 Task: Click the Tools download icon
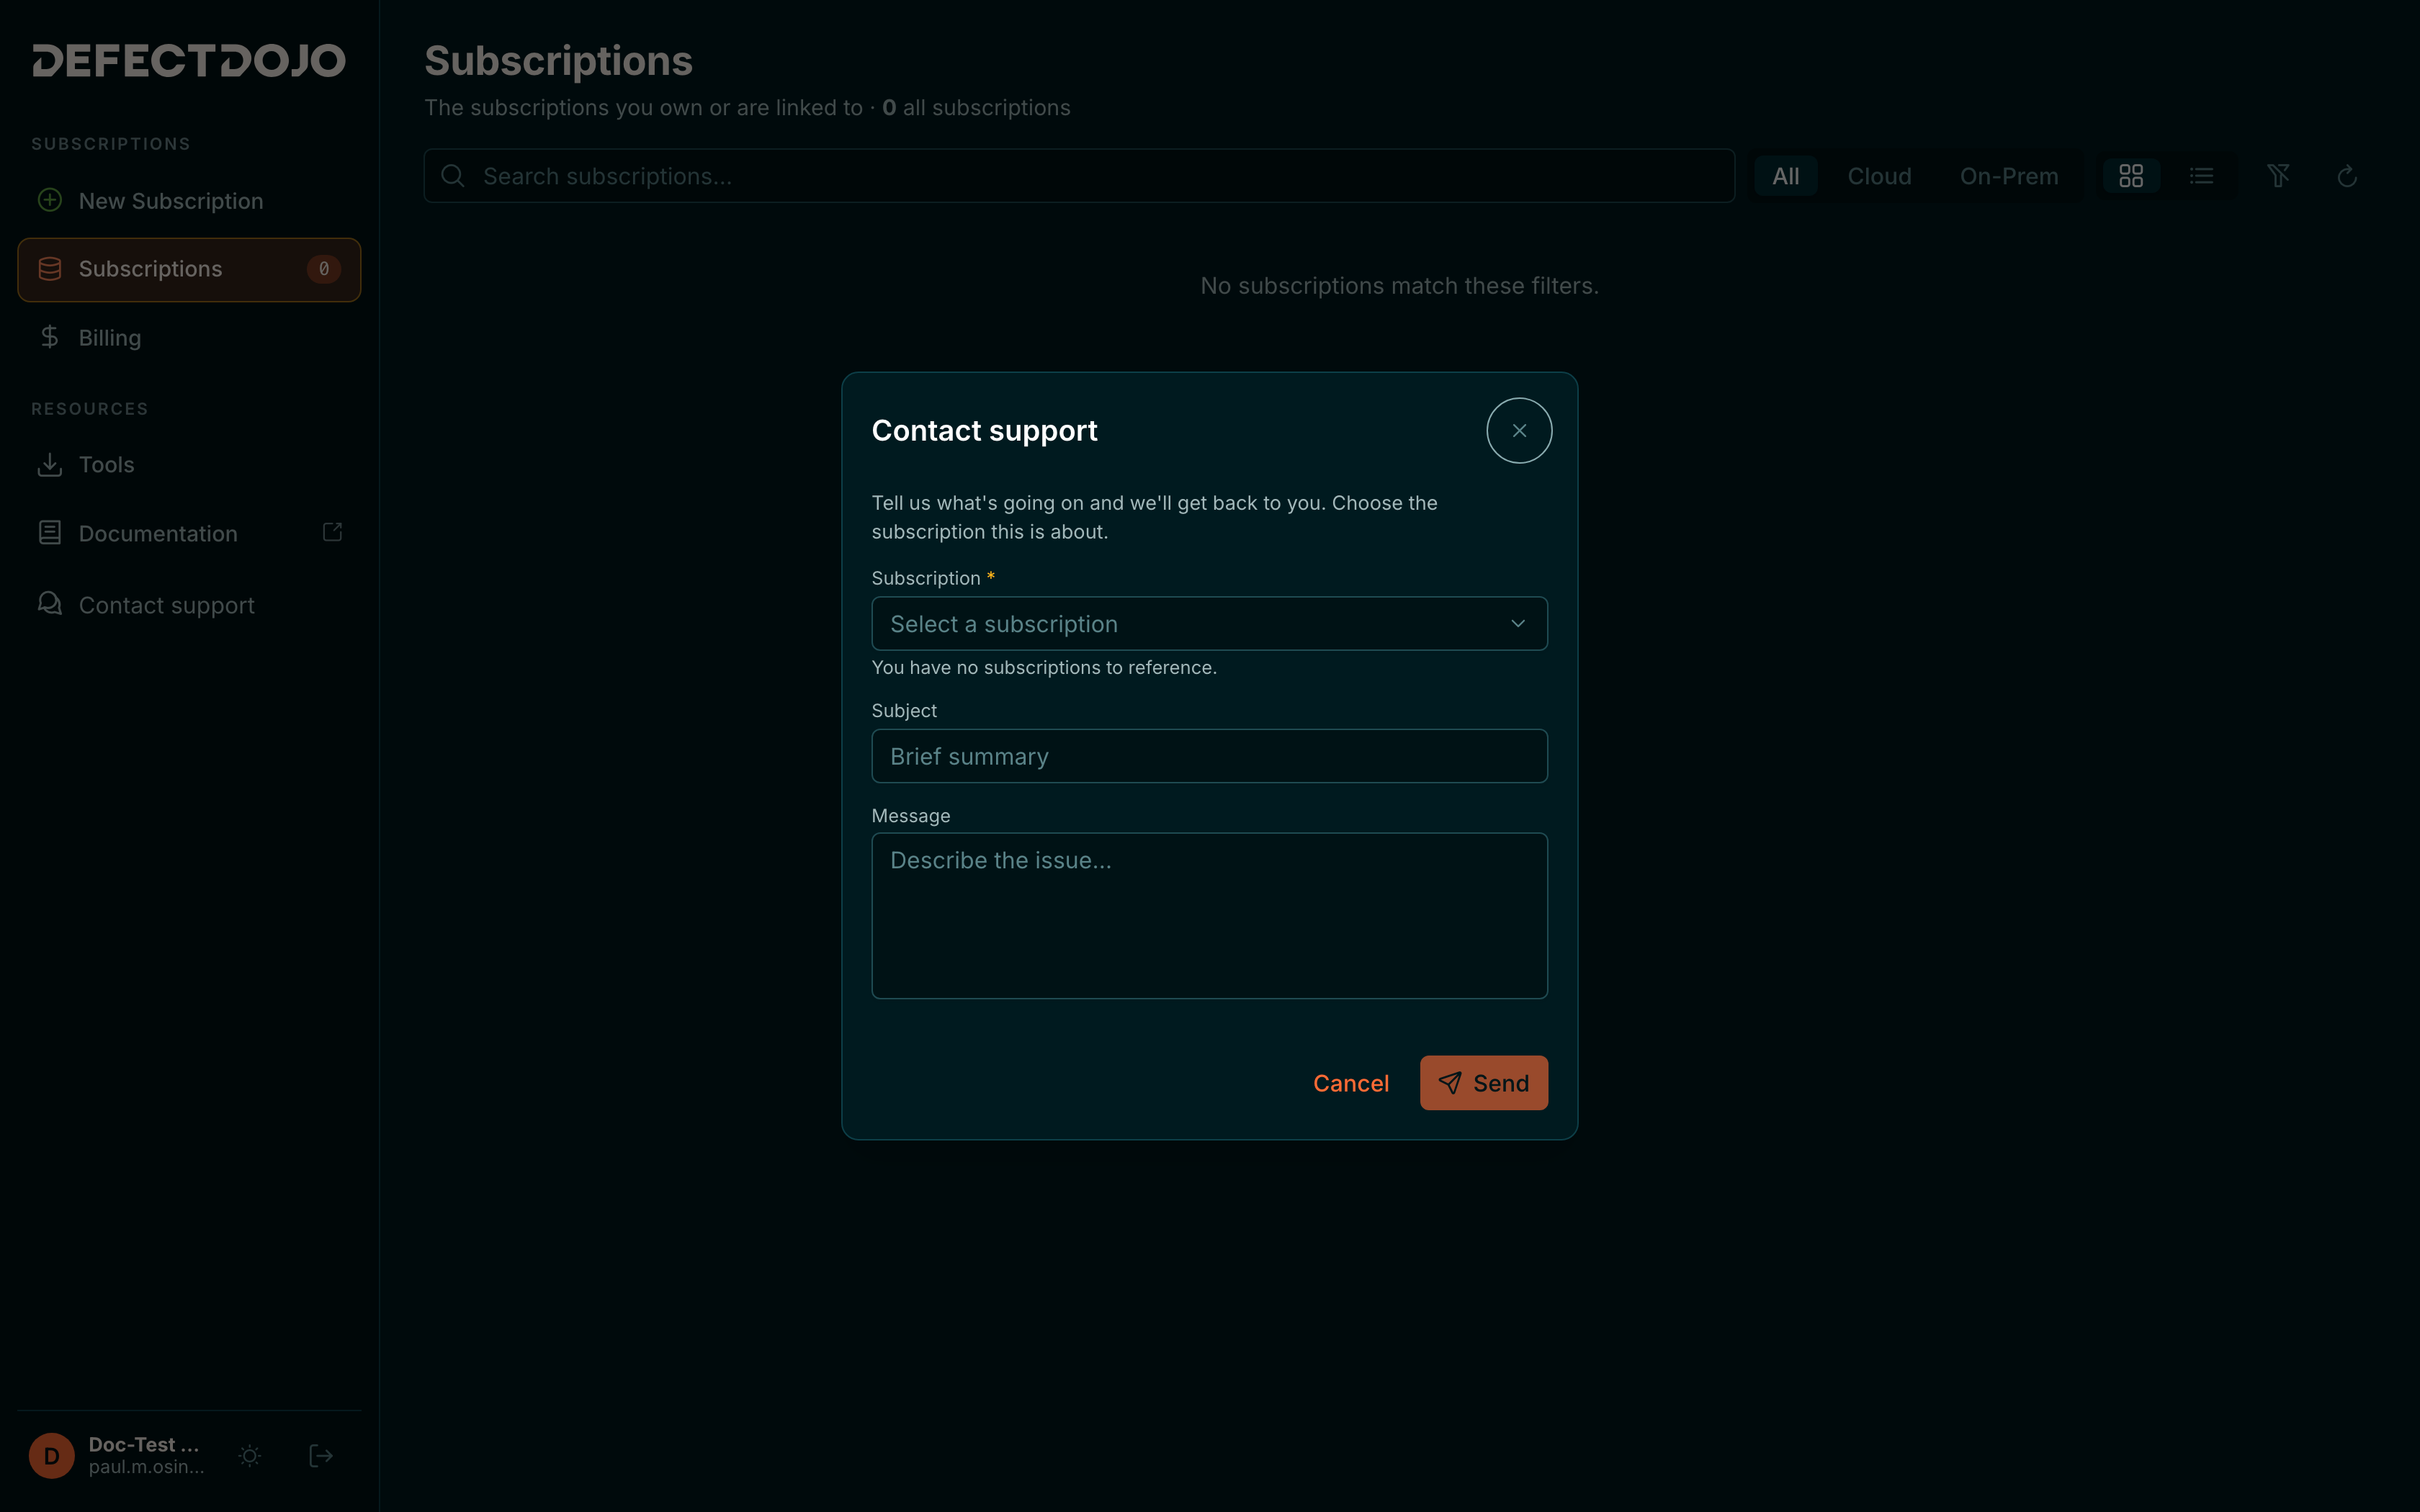pyautogui.click(x=50, y=464)
